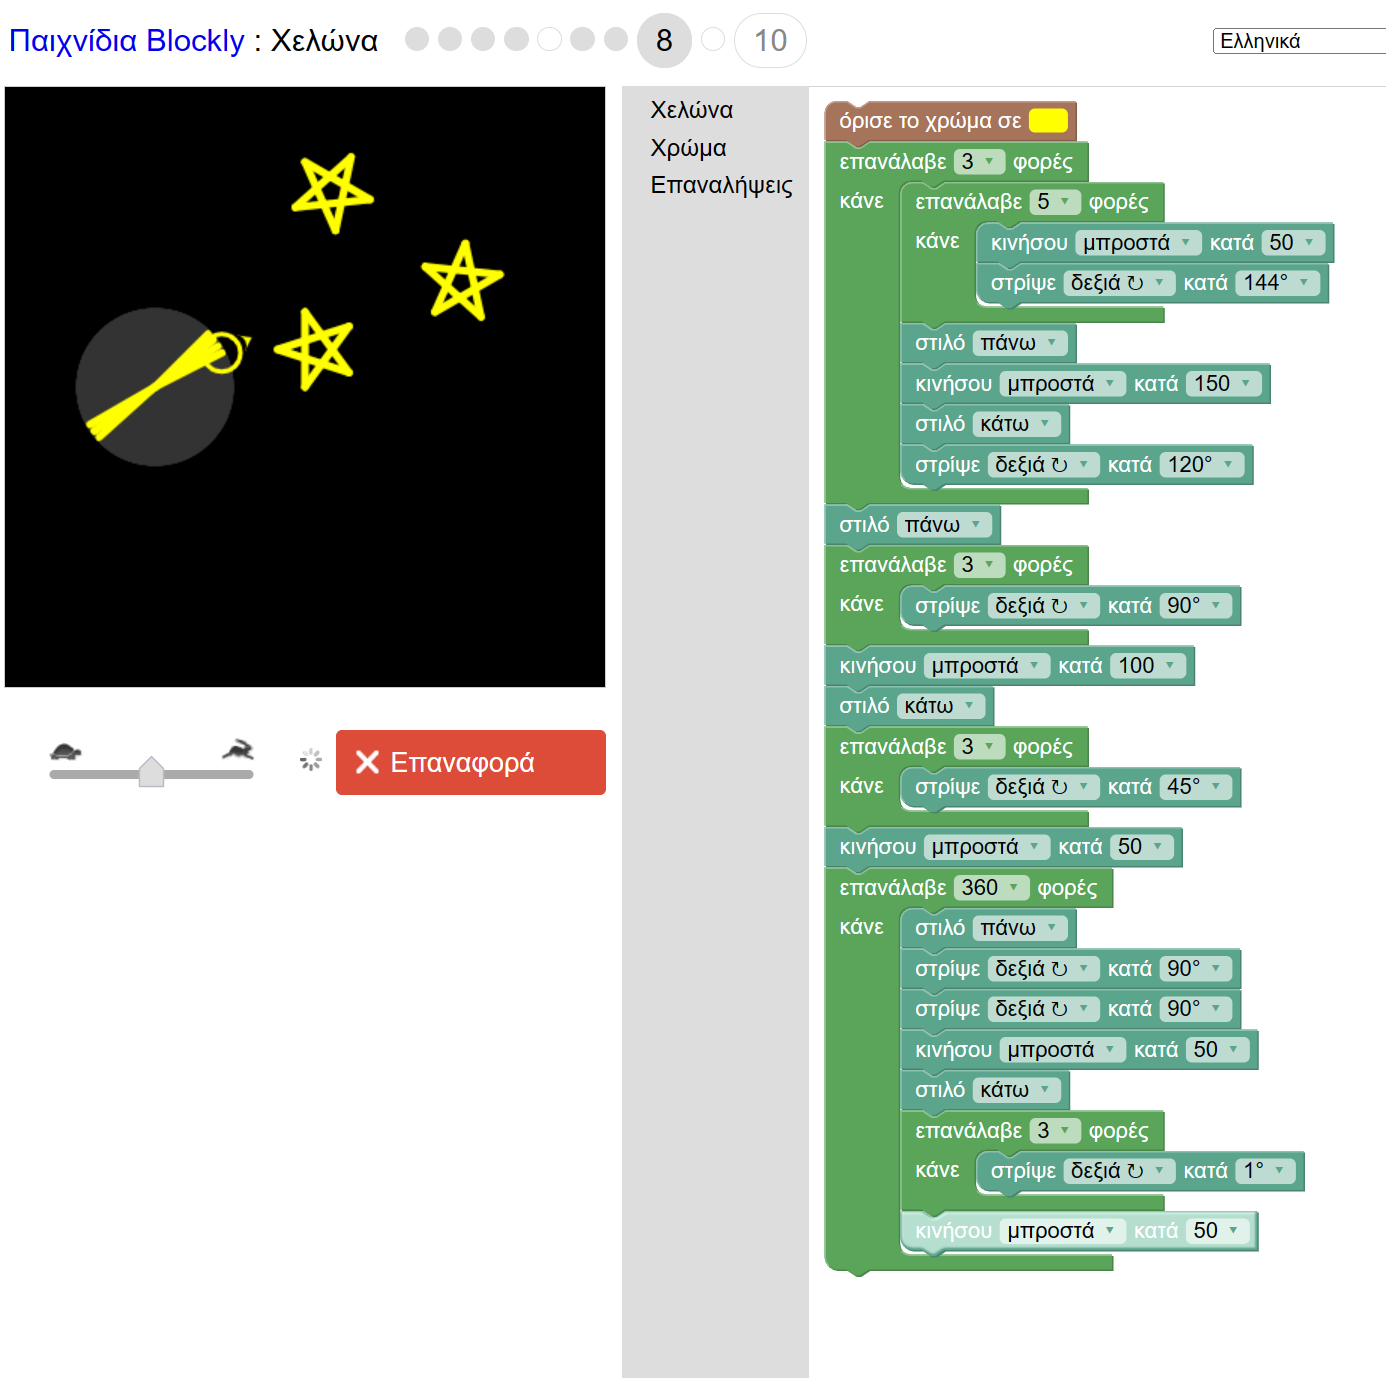Click the turtle sprite on the canvas
Screen dimensions: 1386x1378
point(225,352)
